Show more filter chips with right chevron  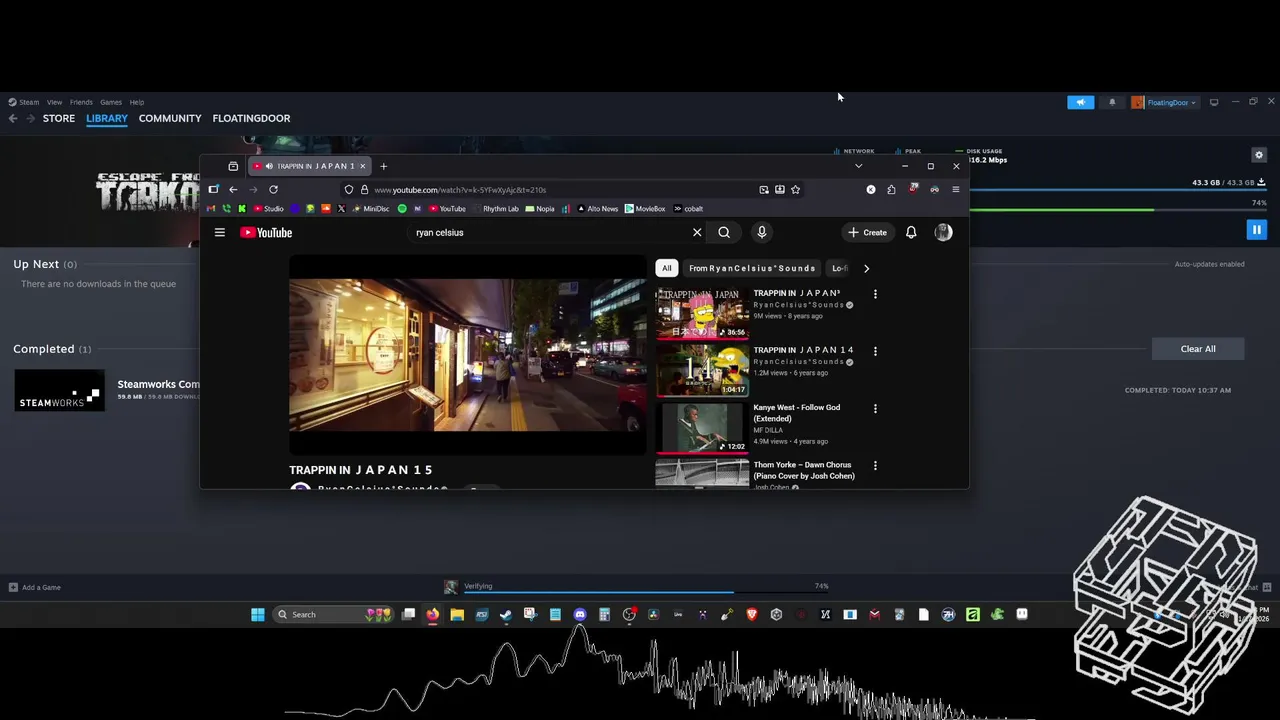pyautogui.click(x=866, y=268)
